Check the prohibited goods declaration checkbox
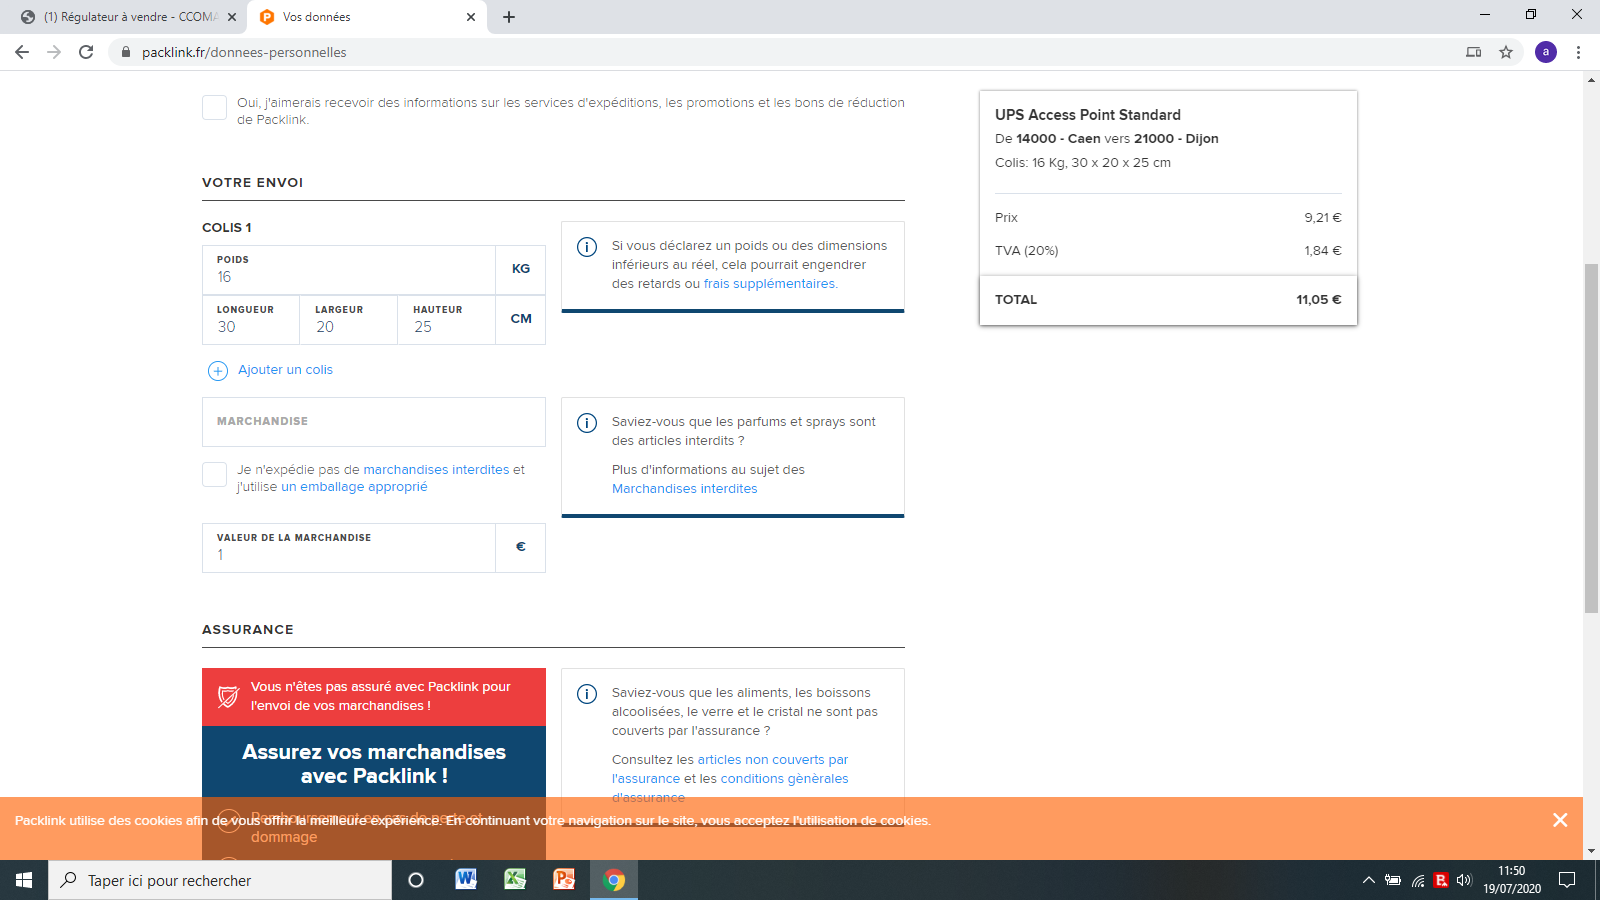 (x=214, y=474)
